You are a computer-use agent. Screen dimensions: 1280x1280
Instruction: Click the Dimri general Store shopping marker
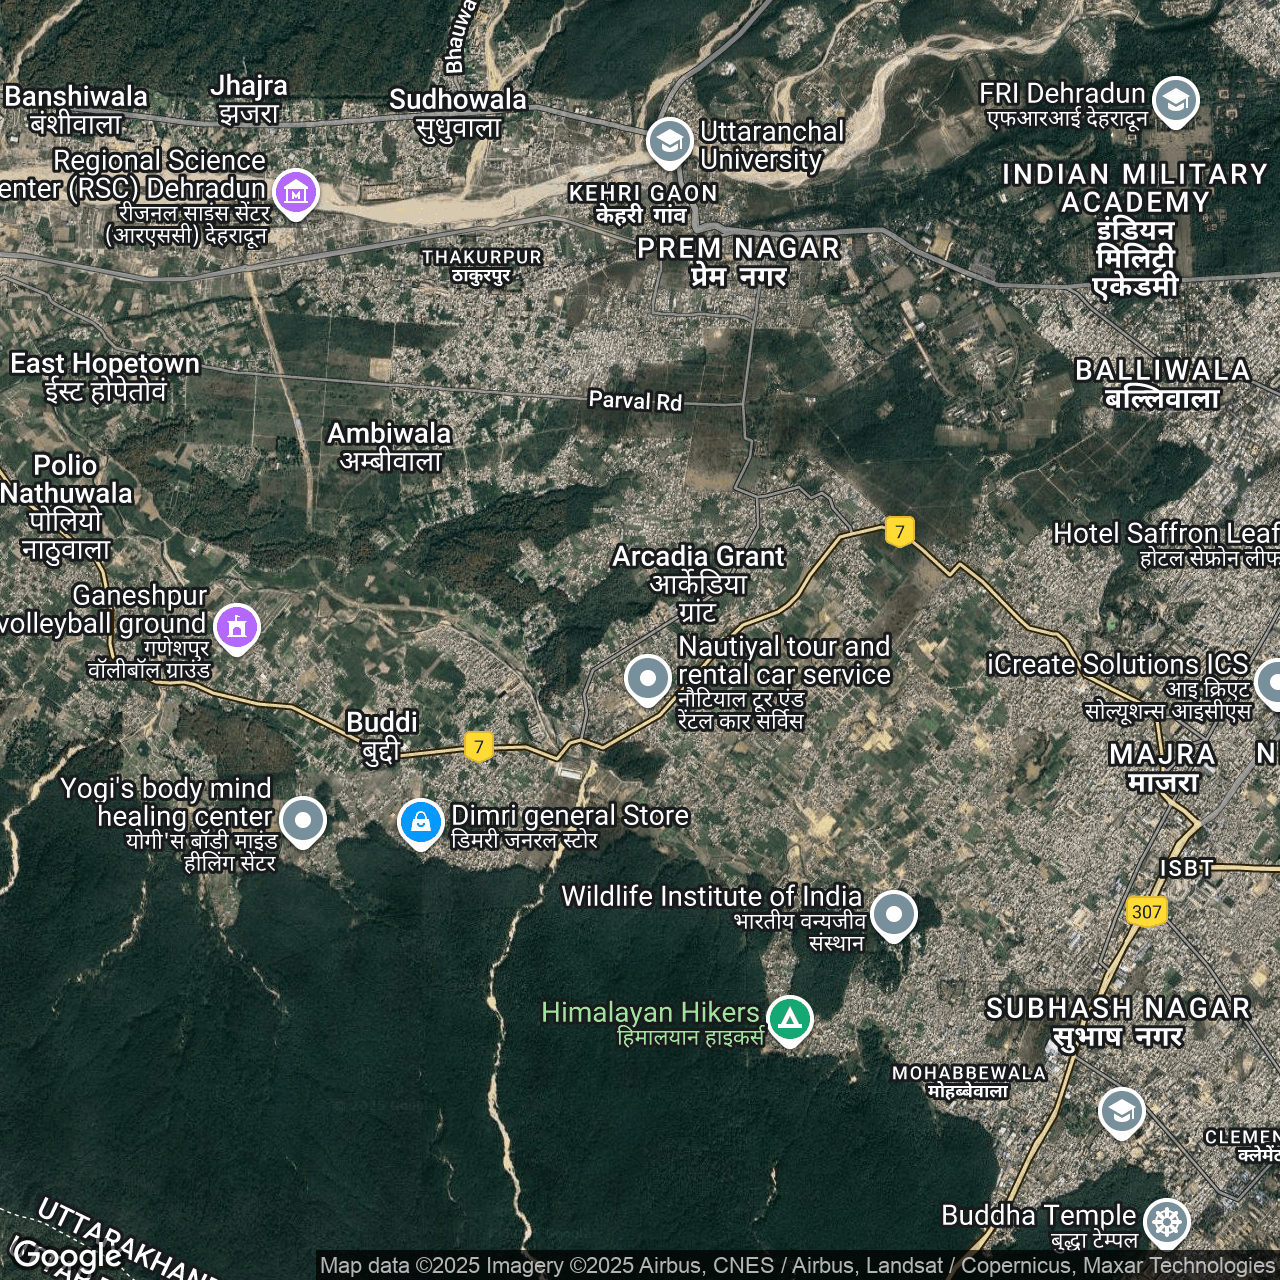coord(421,822)
